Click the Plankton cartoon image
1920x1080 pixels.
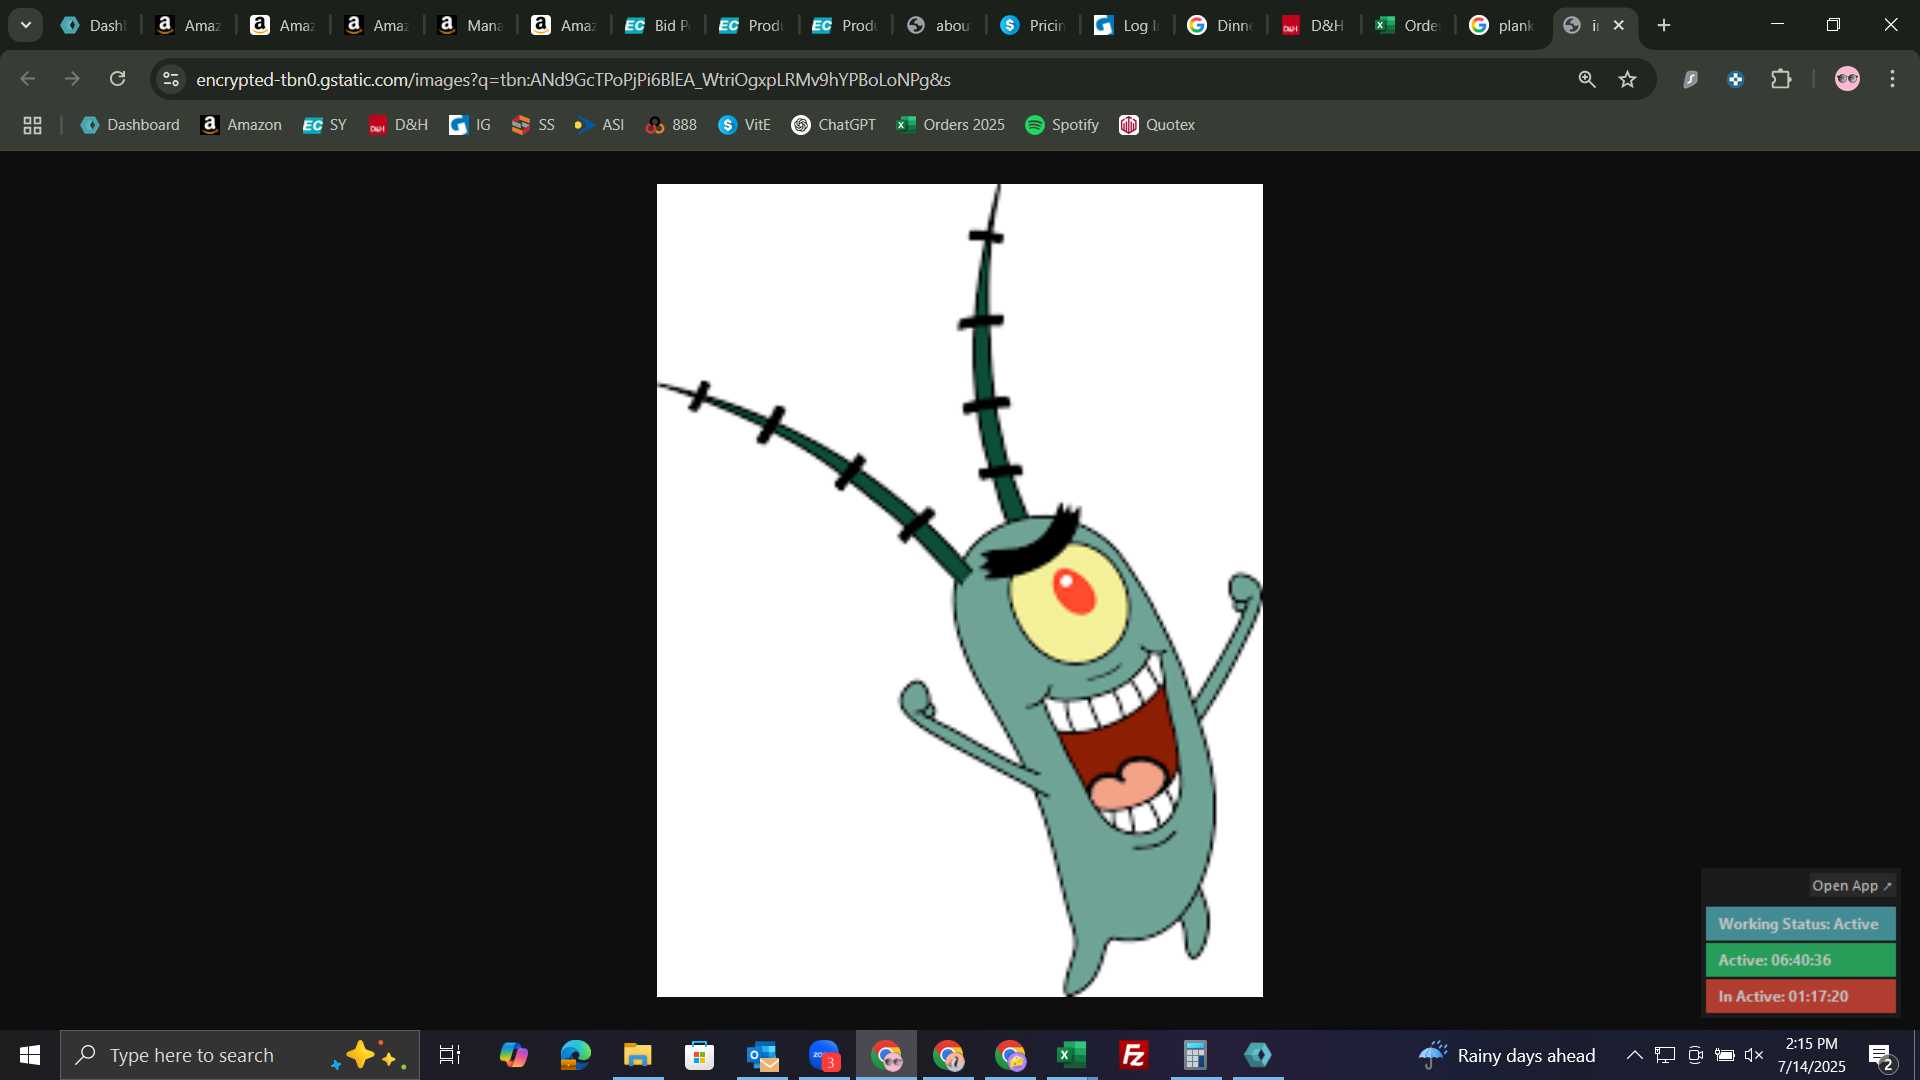pyautogui.click(x=959, y=590)
